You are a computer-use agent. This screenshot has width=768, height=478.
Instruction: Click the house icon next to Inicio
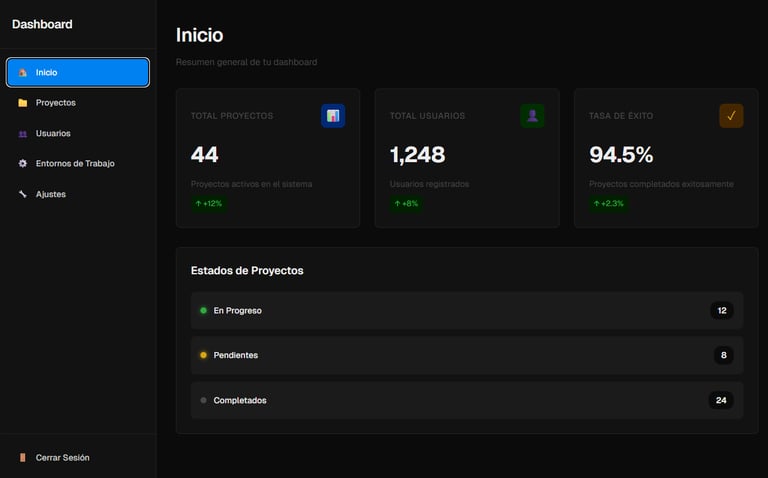pyautogui.click(x=23, y=72)
